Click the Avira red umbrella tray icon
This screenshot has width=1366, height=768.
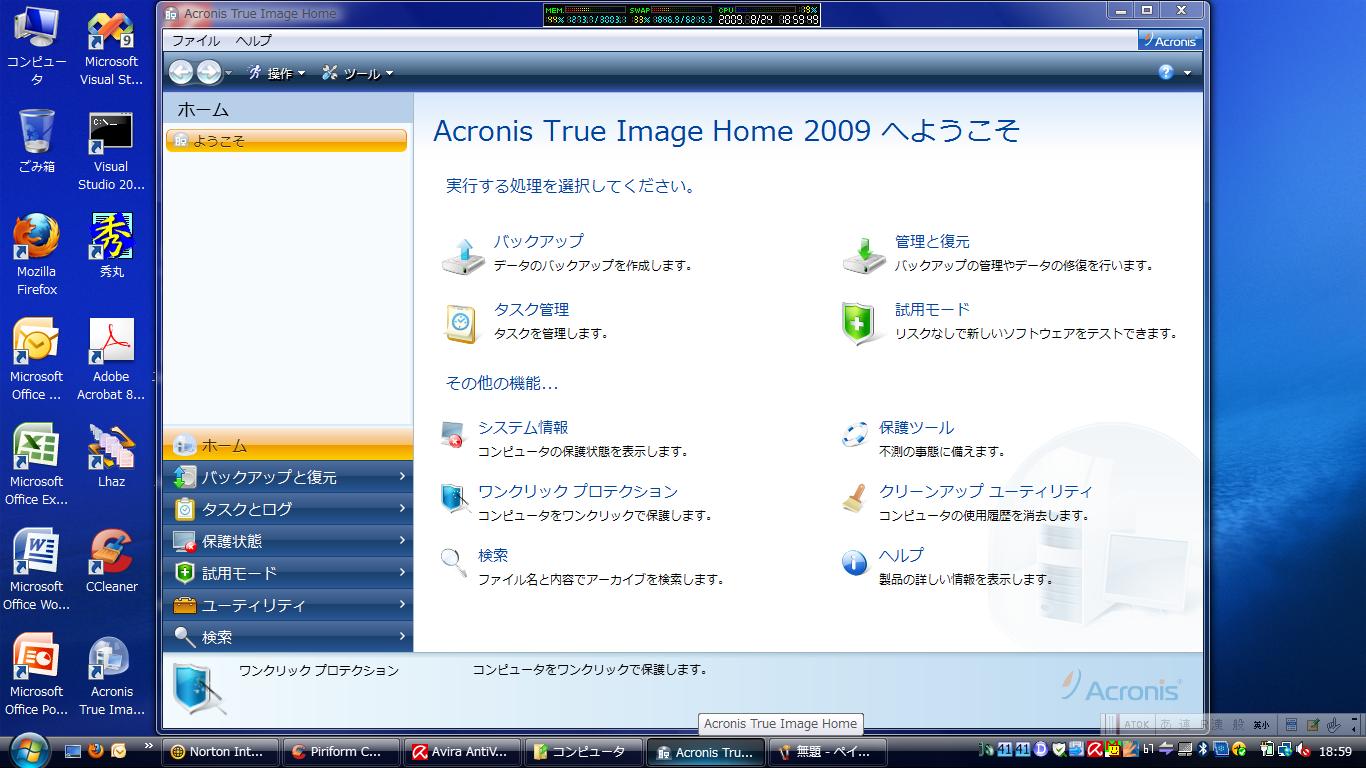click(x=1095, y=750)
